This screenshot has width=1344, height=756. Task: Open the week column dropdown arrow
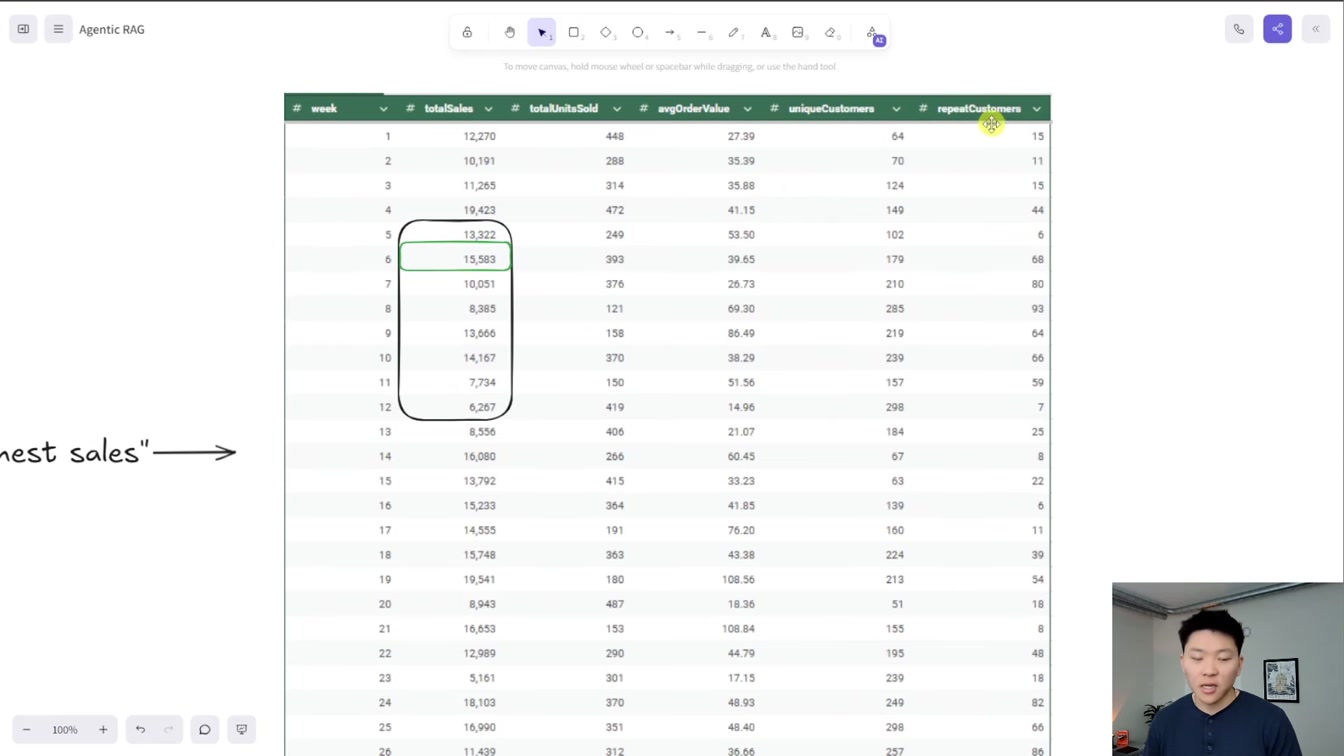pyautogui.click(x=383, y=109)
